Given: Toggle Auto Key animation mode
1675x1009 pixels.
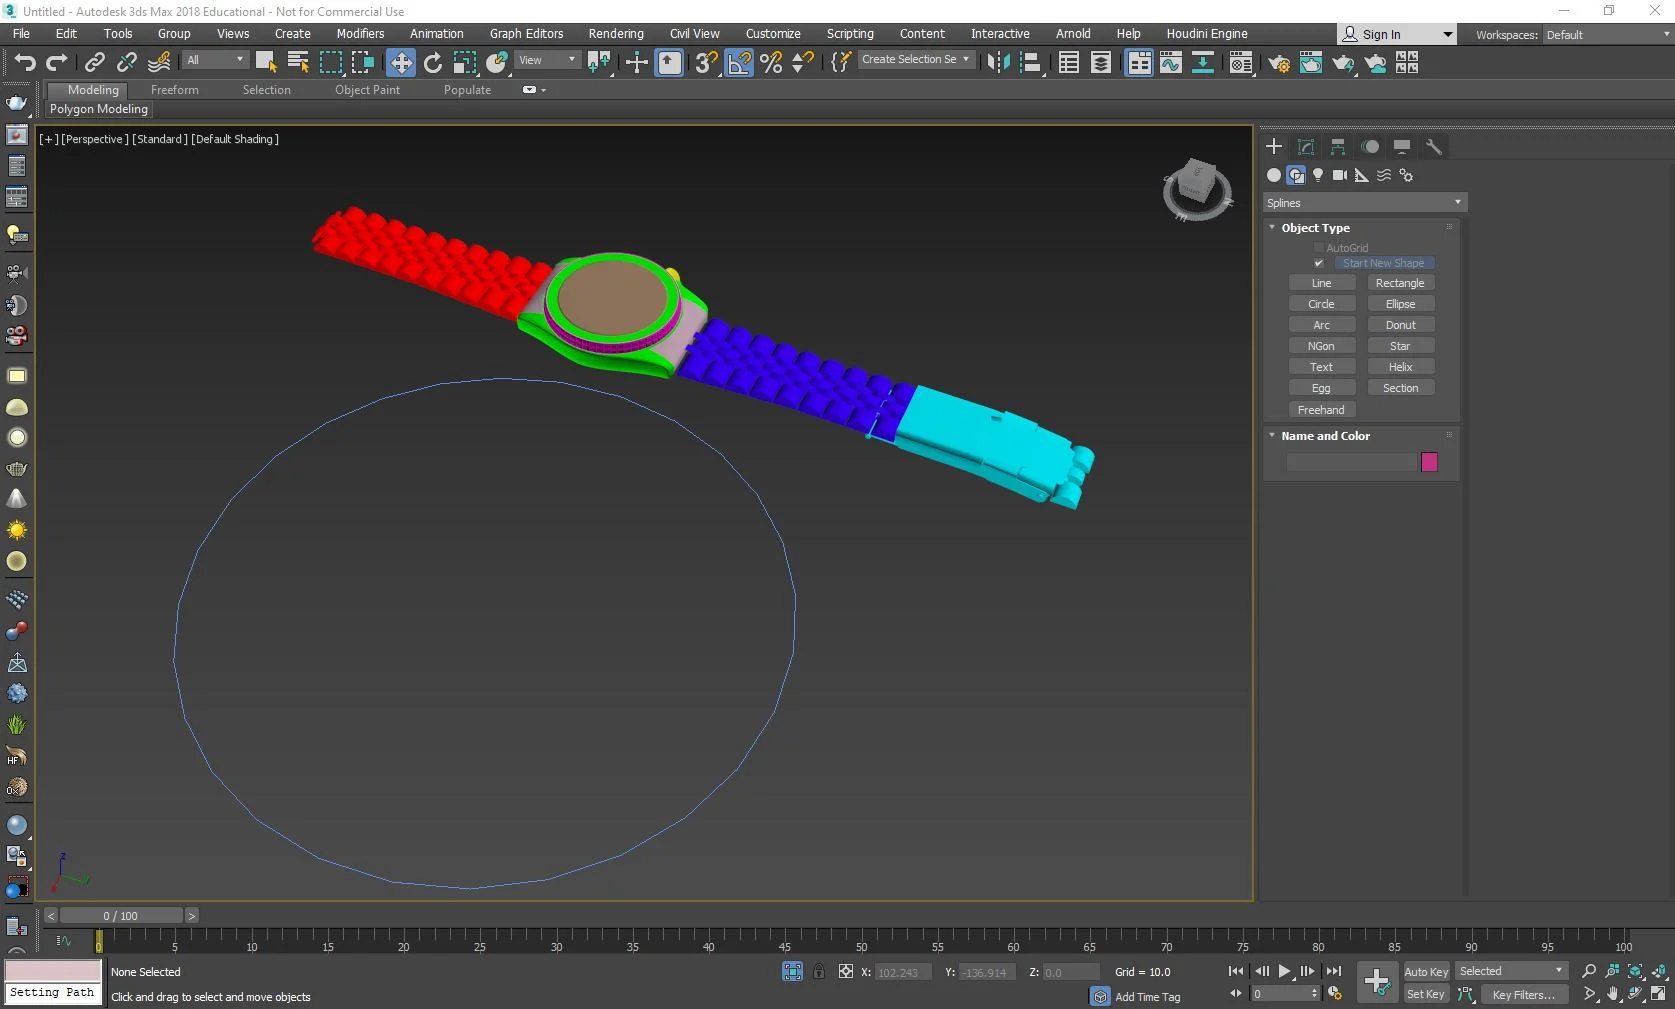Looking at the screenshot, I should point(1426,971).
